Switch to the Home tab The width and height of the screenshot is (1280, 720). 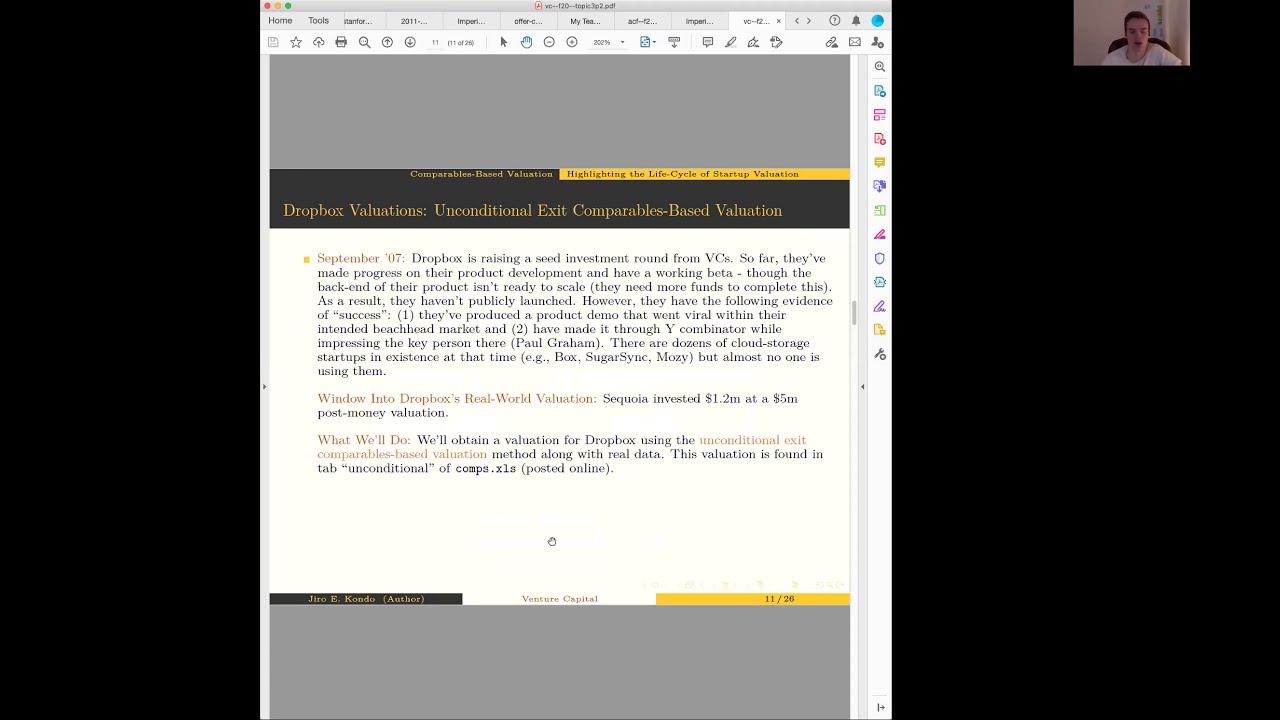pyautogui.click(x=280, y=20)
